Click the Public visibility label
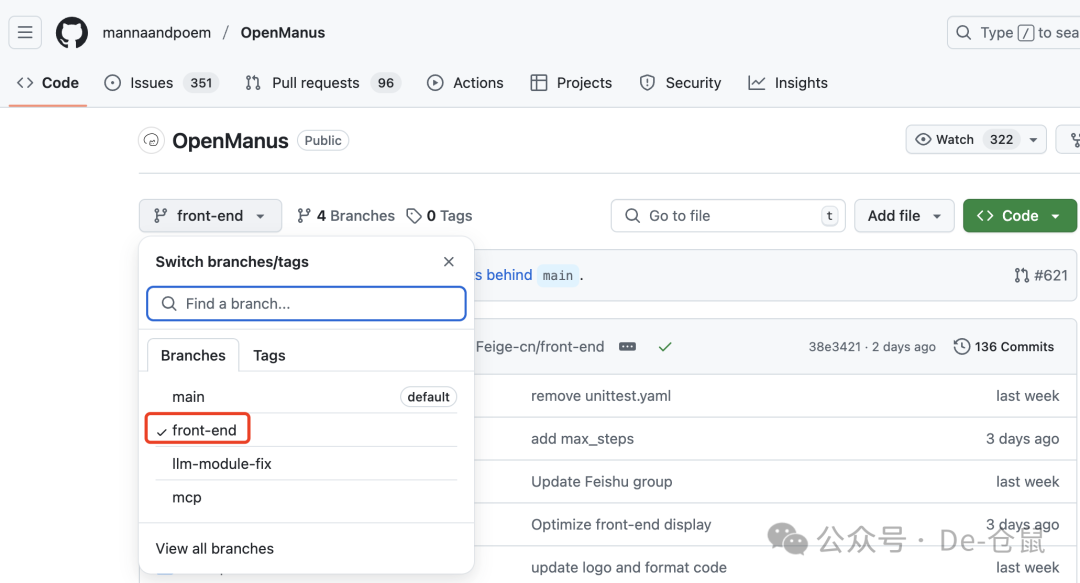This screenshot has width=1080, height=583. pyautogui.click(x=322, y=141)
